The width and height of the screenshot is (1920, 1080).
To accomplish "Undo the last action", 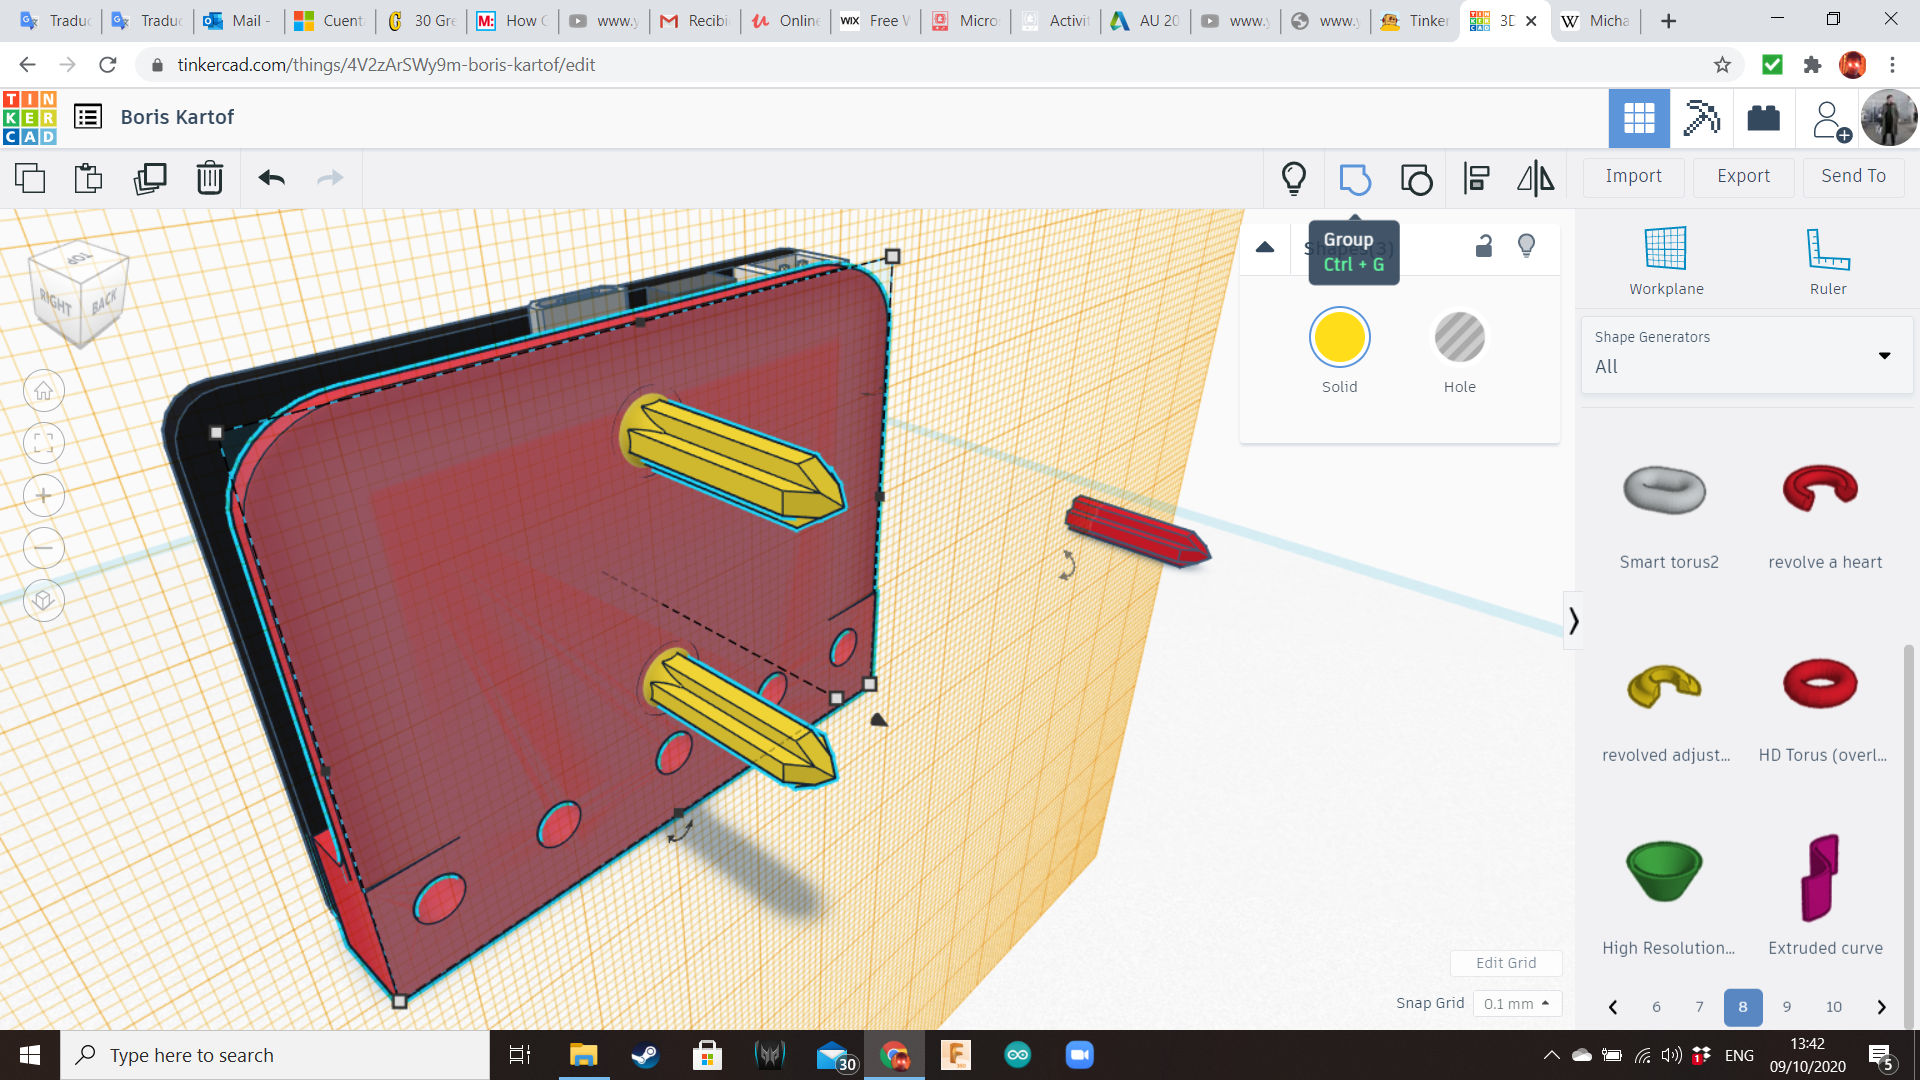I will click(x=269, y=178).
